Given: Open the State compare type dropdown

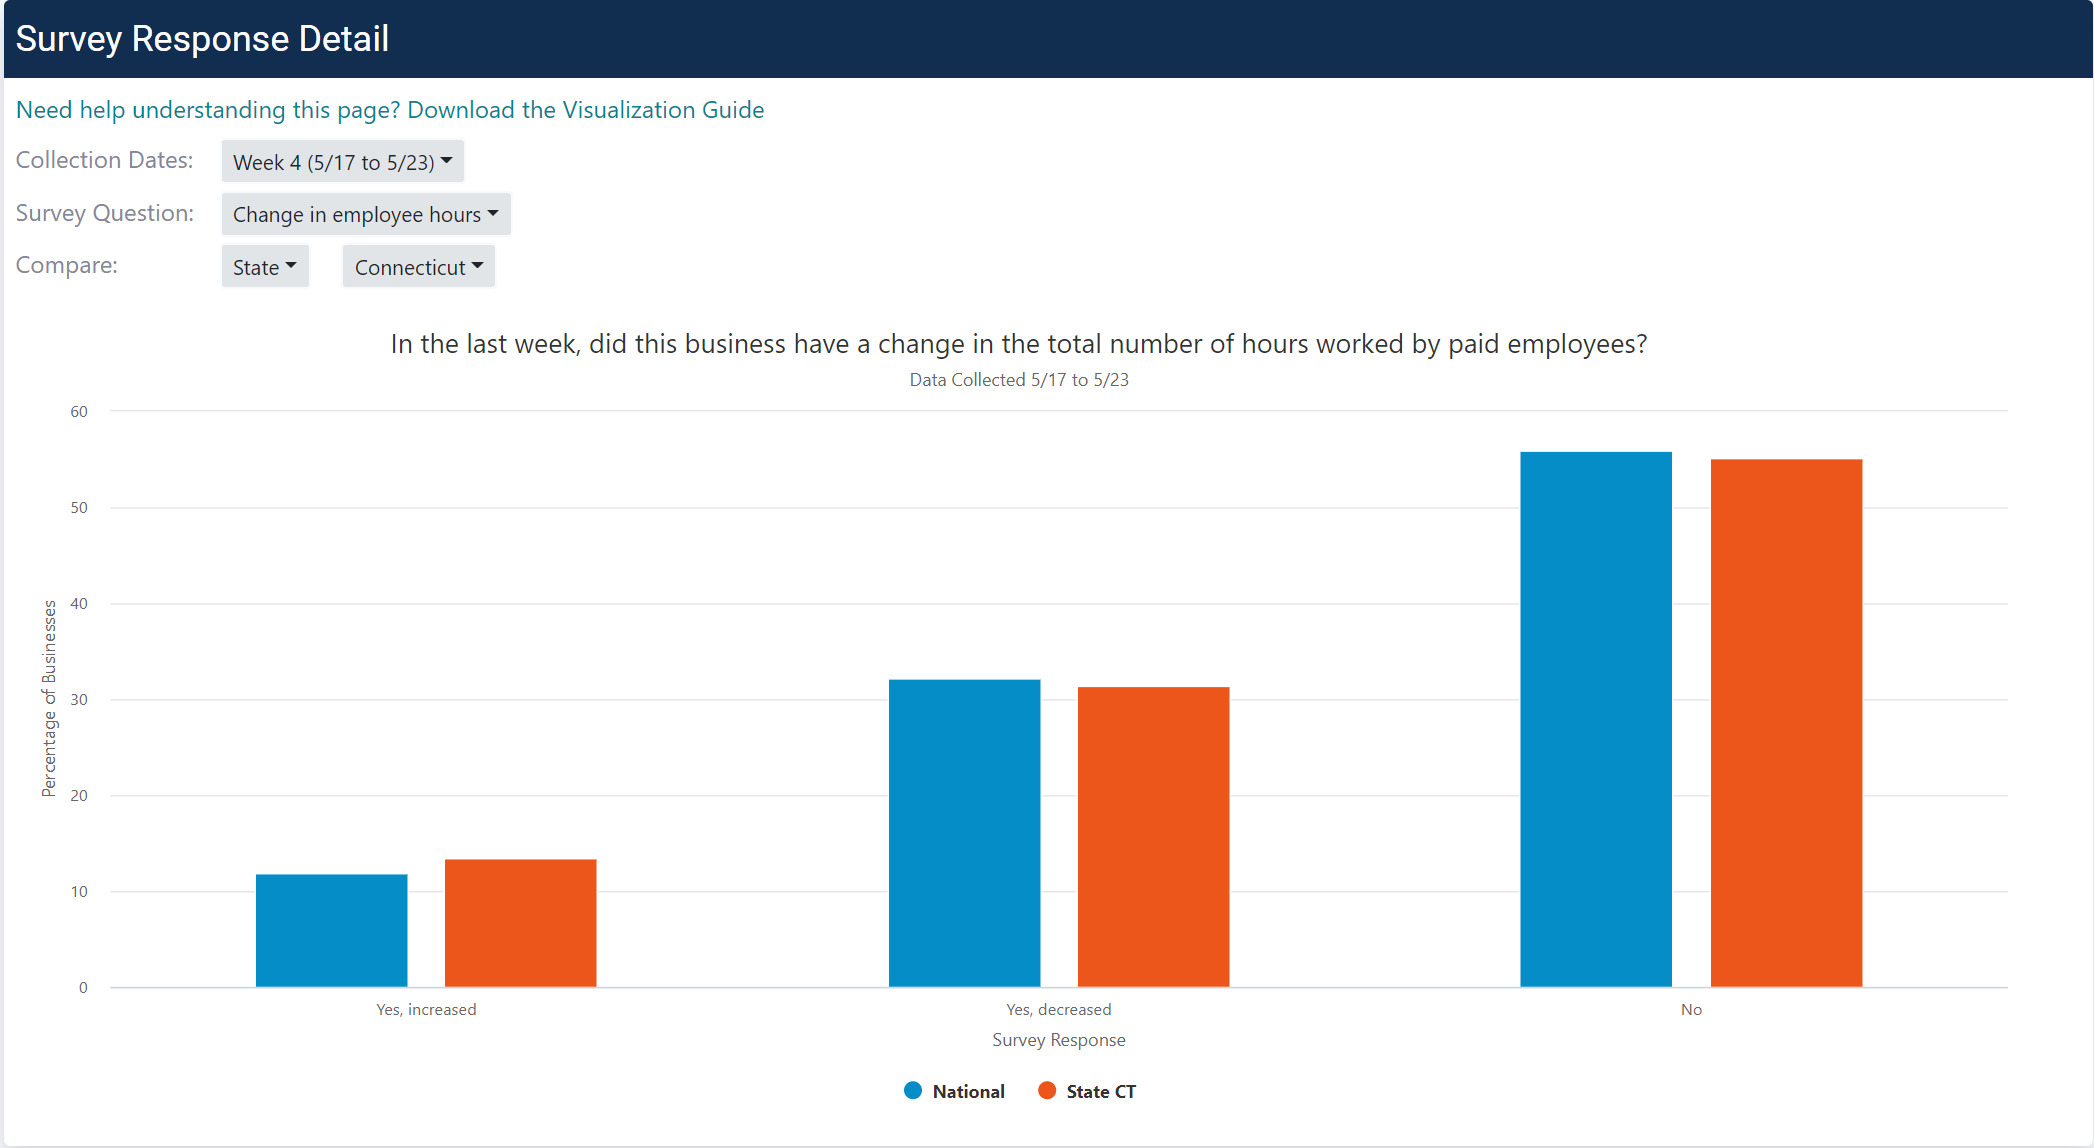Looking at the screenshot, I should (264, 267).
